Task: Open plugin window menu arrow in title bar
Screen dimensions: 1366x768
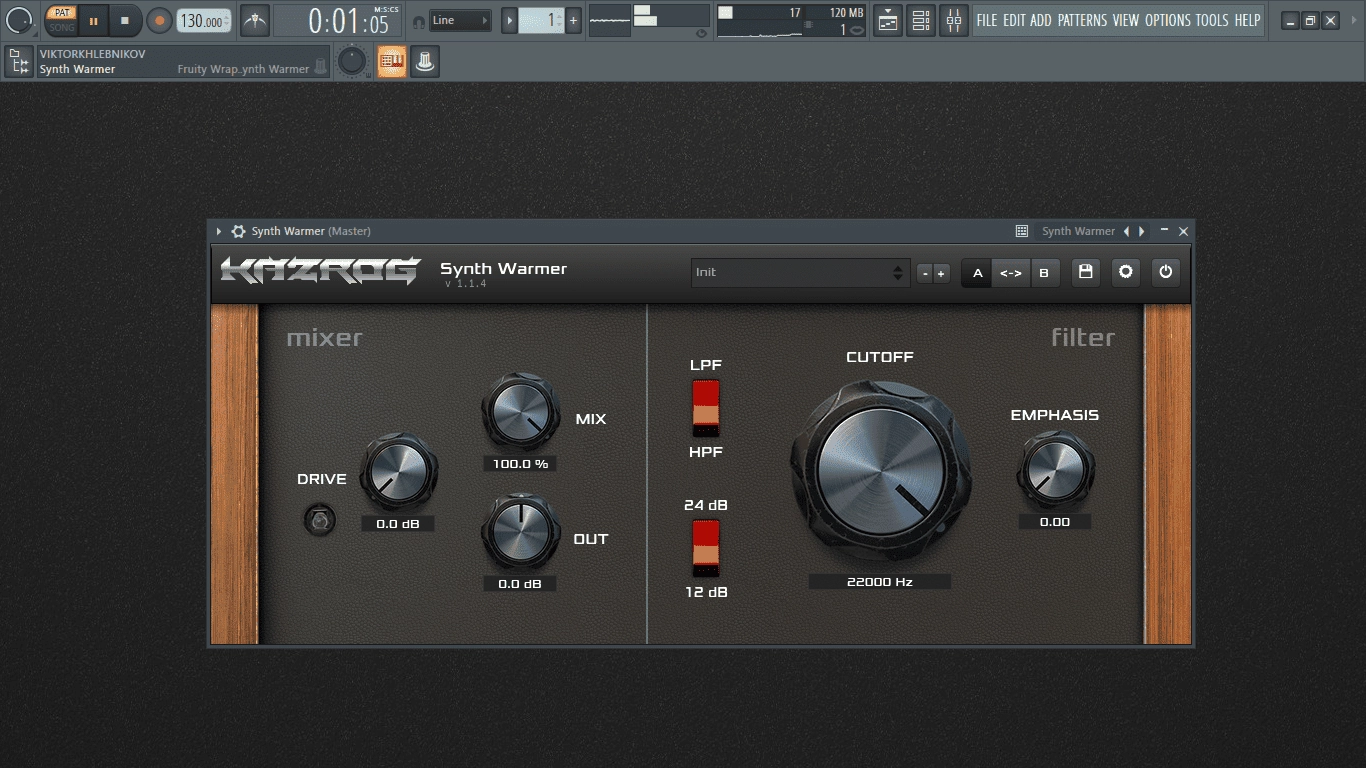Action: [219, 231]
